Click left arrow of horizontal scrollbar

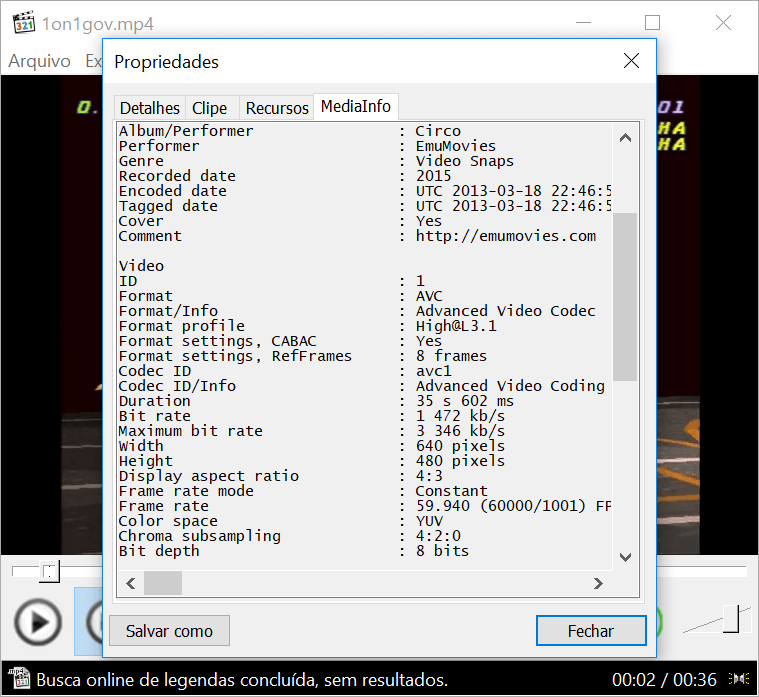(x=129, y=583)
